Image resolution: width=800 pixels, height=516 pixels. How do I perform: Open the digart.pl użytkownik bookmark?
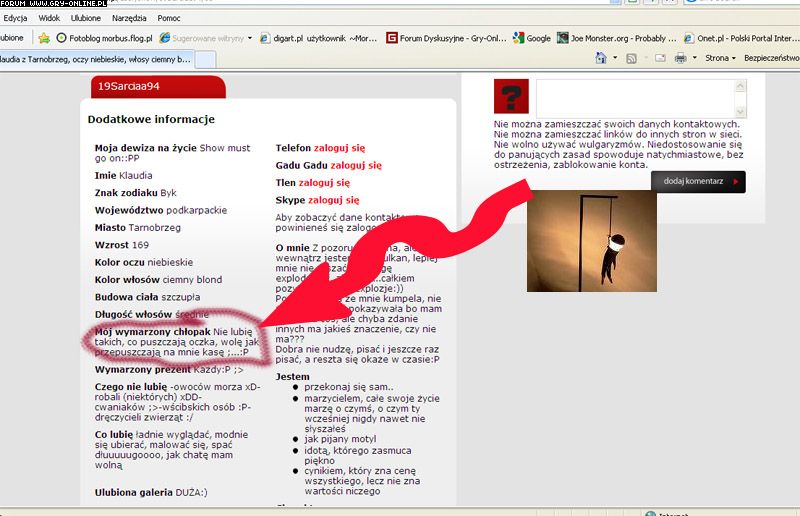pos(319,38)
